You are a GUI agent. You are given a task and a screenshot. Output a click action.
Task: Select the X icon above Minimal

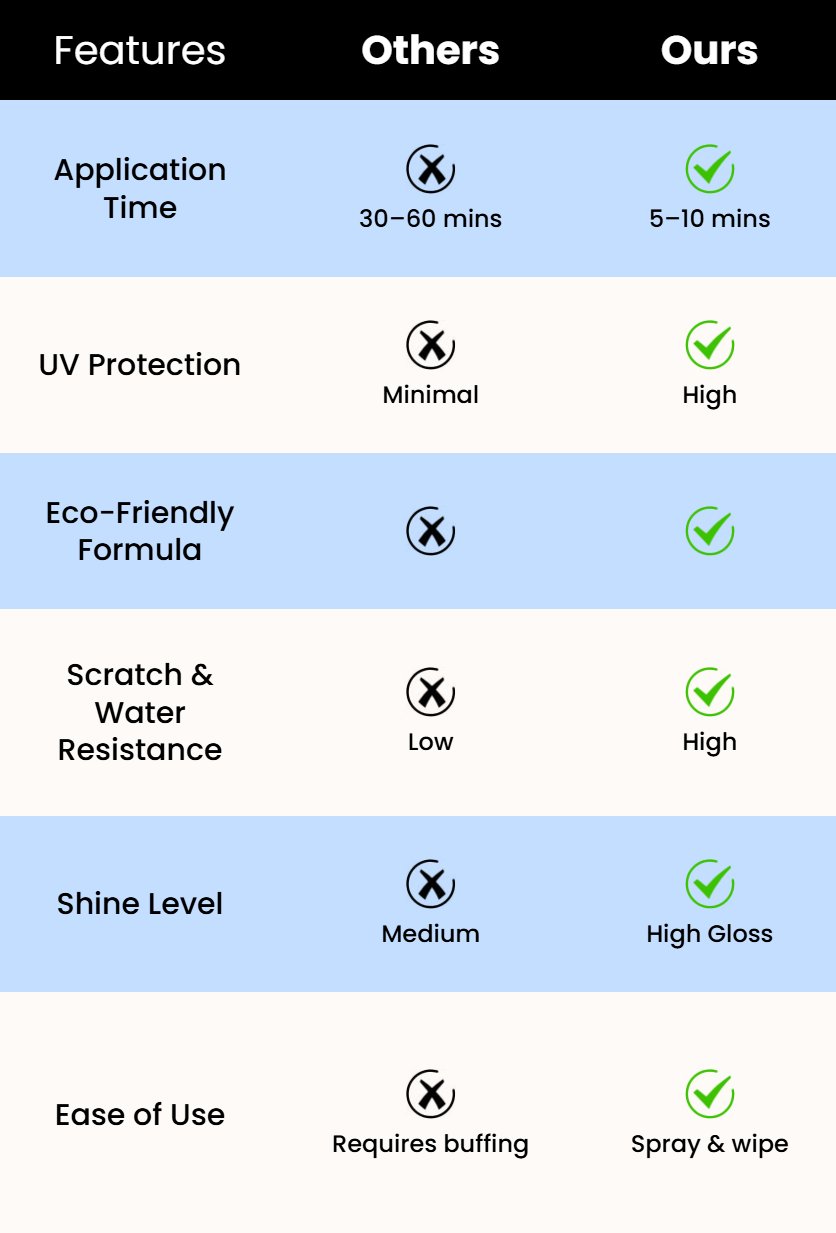431,345
